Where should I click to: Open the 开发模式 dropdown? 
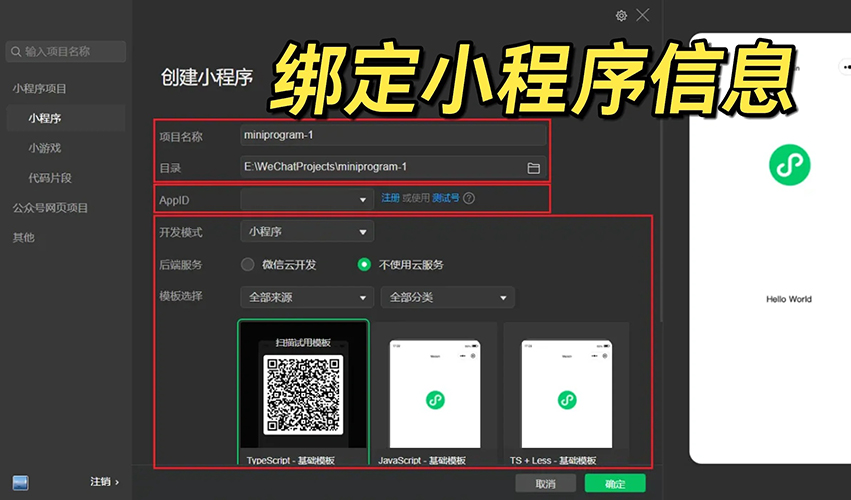coord(307,232)
